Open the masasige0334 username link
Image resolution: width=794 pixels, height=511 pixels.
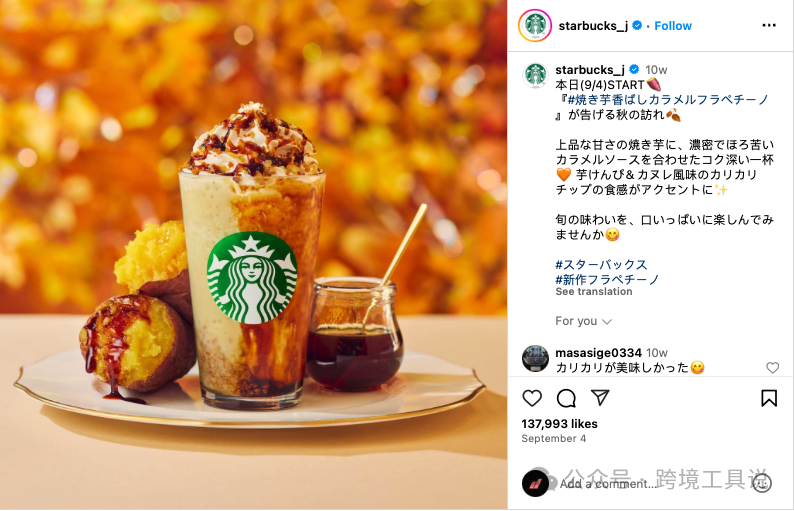pyautogui.click(x=598, y=352)
